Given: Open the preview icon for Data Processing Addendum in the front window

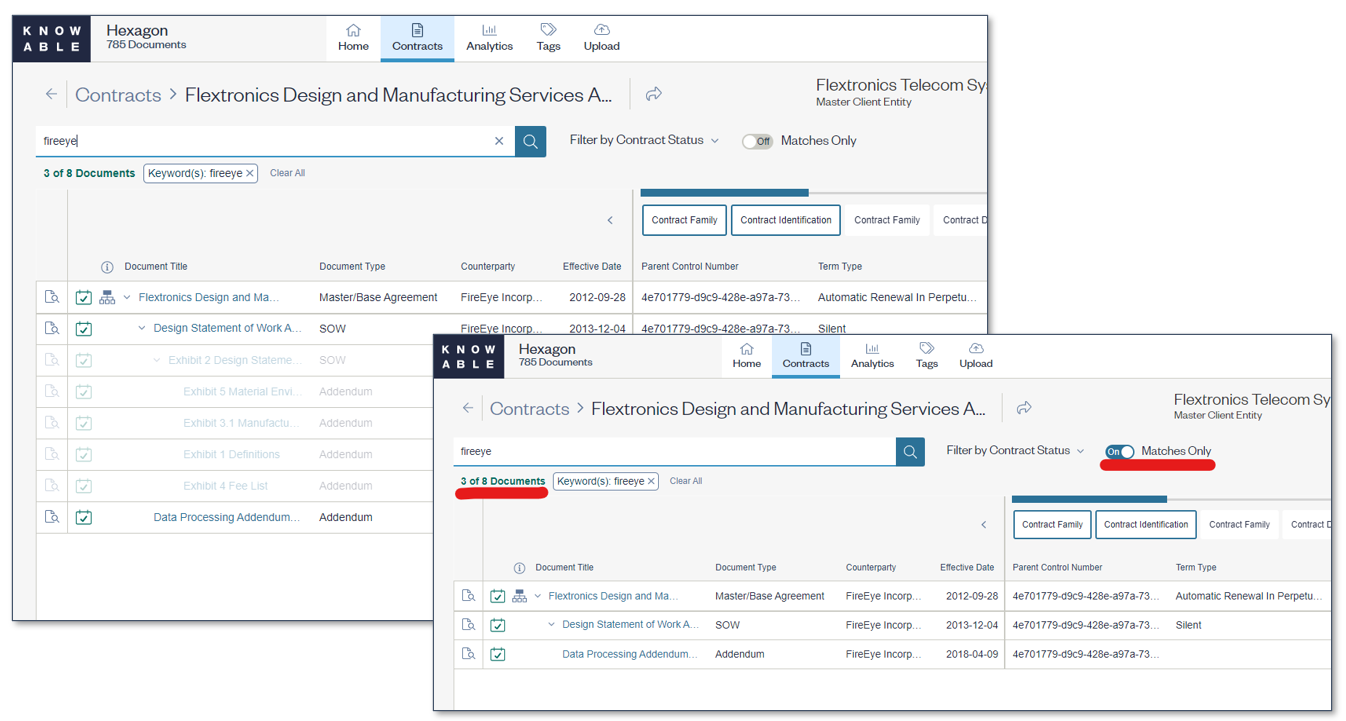Looking at the screenshot, I should coord(468,654).
